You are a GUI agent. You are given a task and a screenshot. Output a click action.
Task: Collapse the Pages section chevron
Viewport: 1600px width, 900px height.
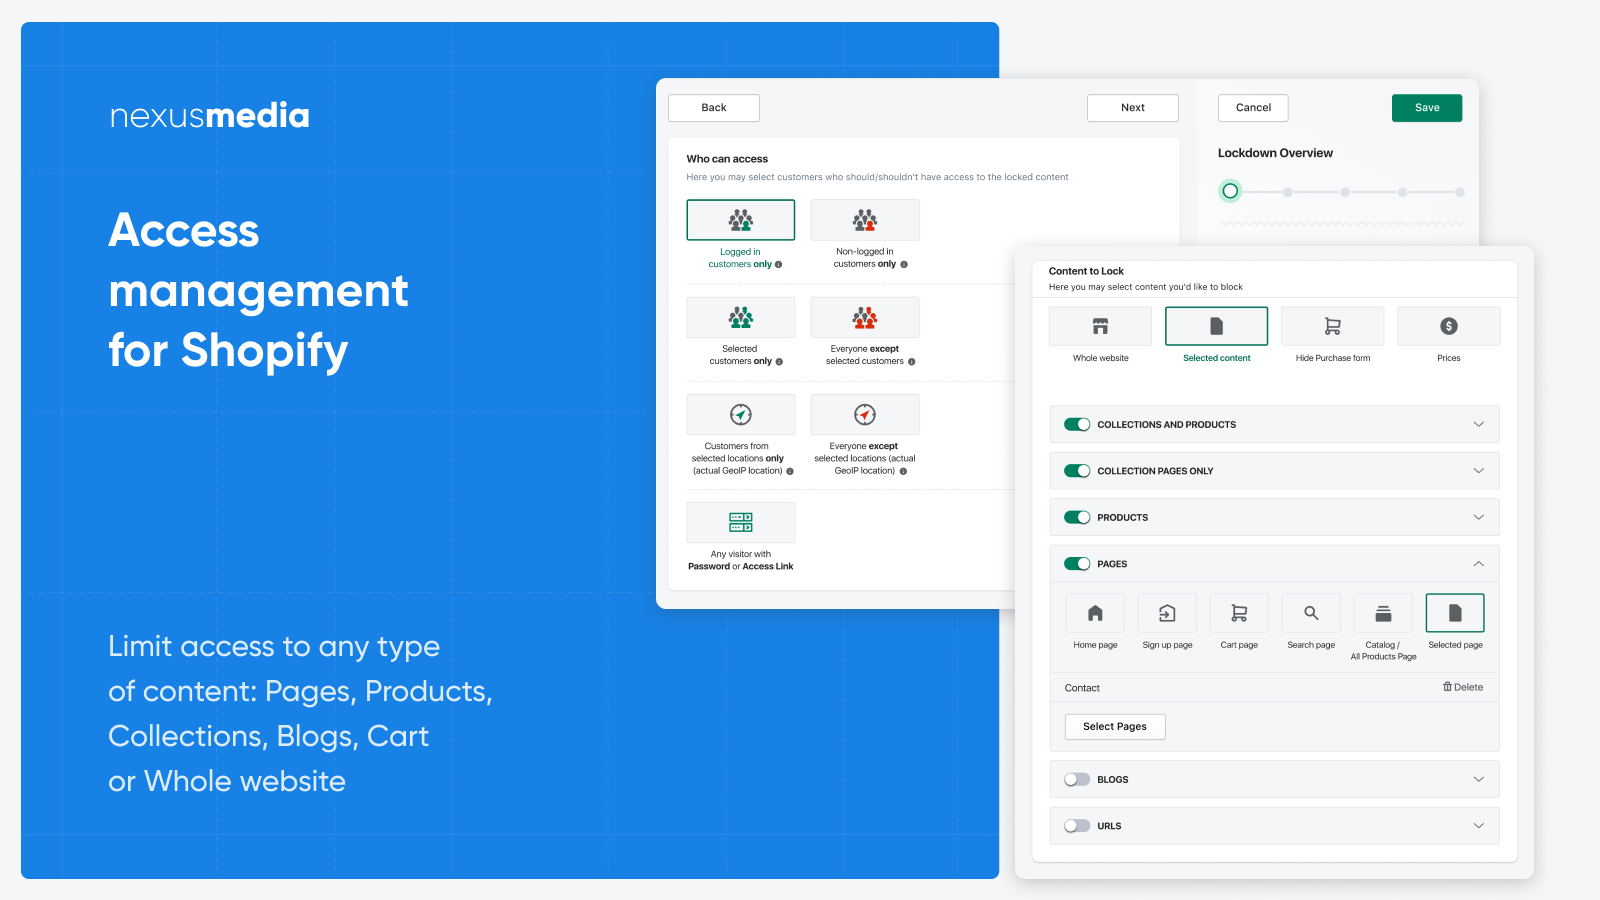[1479, 564]
